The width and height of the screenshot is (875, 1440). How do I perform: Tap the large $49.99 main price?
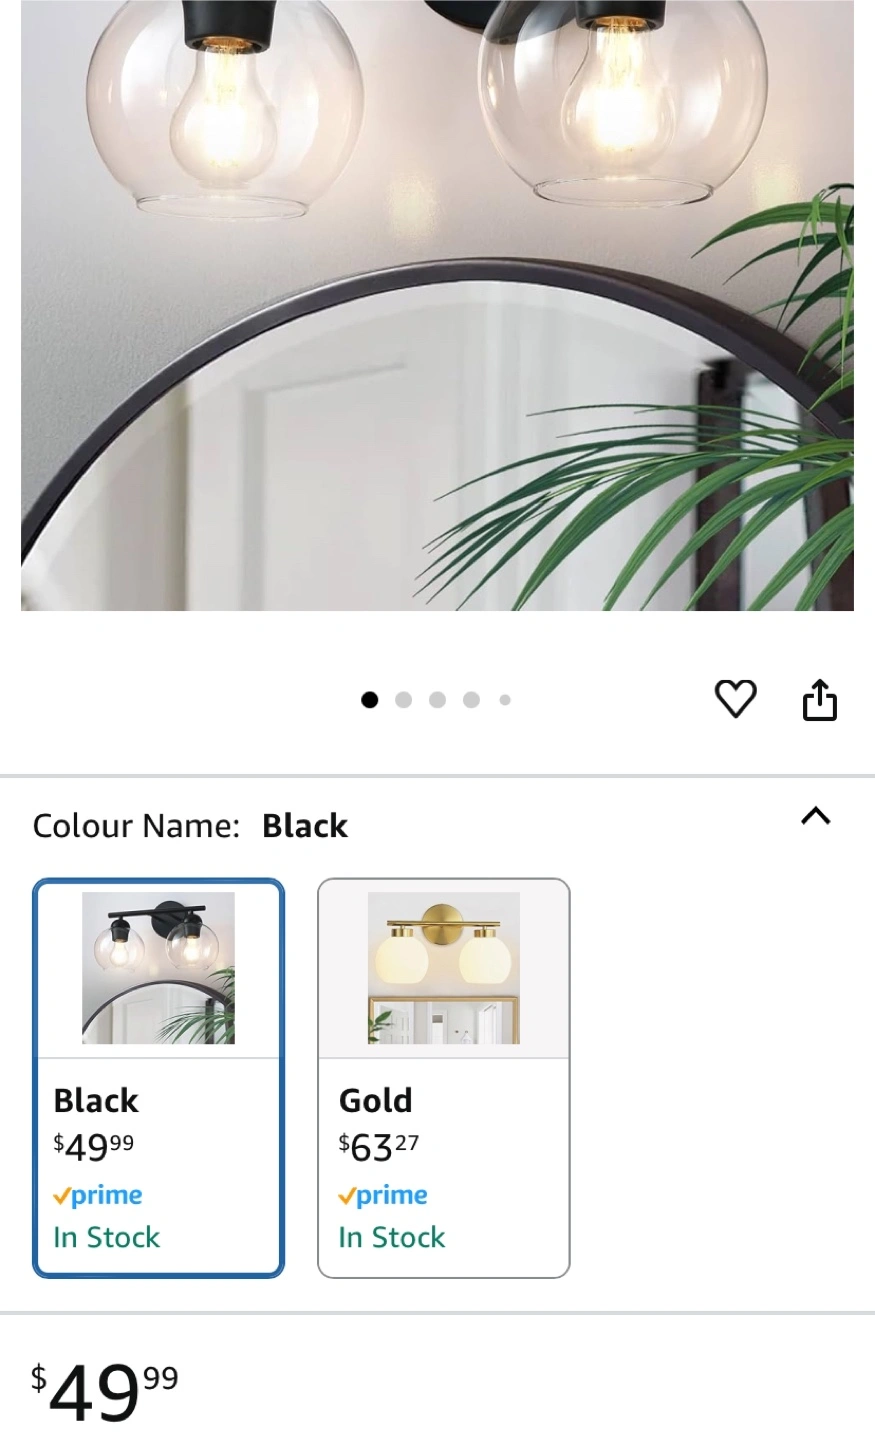click(x=104, y=1392)
